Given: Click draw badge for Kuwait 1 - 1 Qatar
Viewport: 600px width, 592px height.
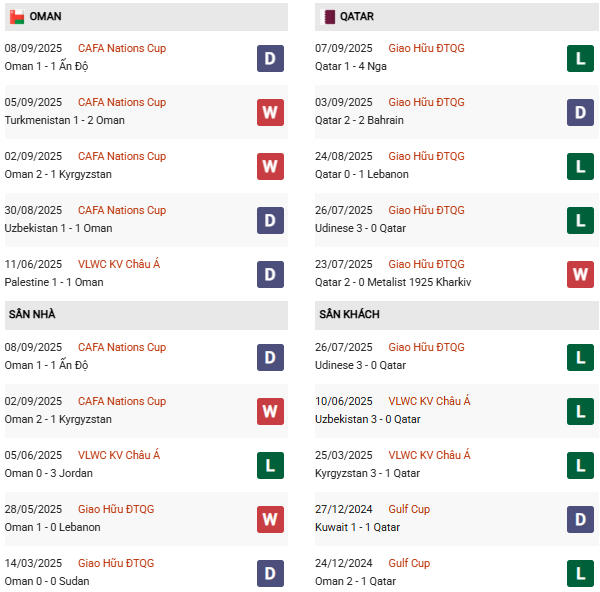Looking at the screenshot, I should click(581, 519).
